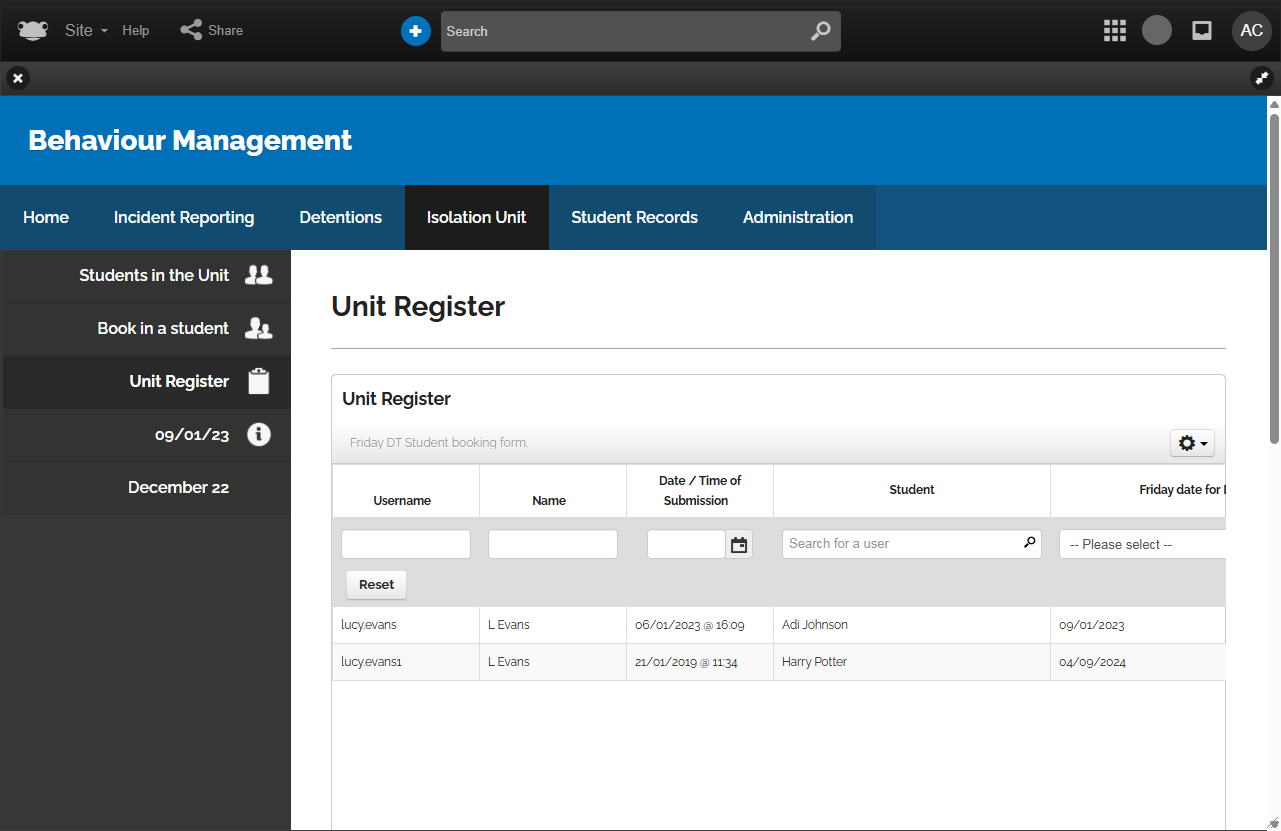This screenshot has width=1281, height=831.
Task: Click the Frog logo icon
Action: tap(32, 30)
